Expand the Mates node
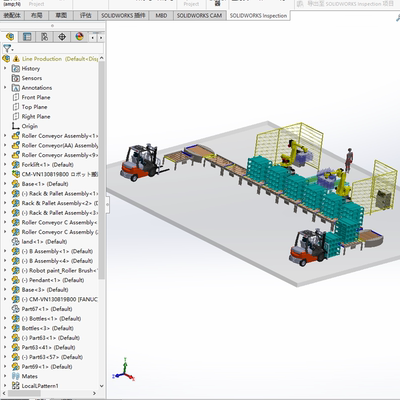The image size is (400, 400). point(5,376)
